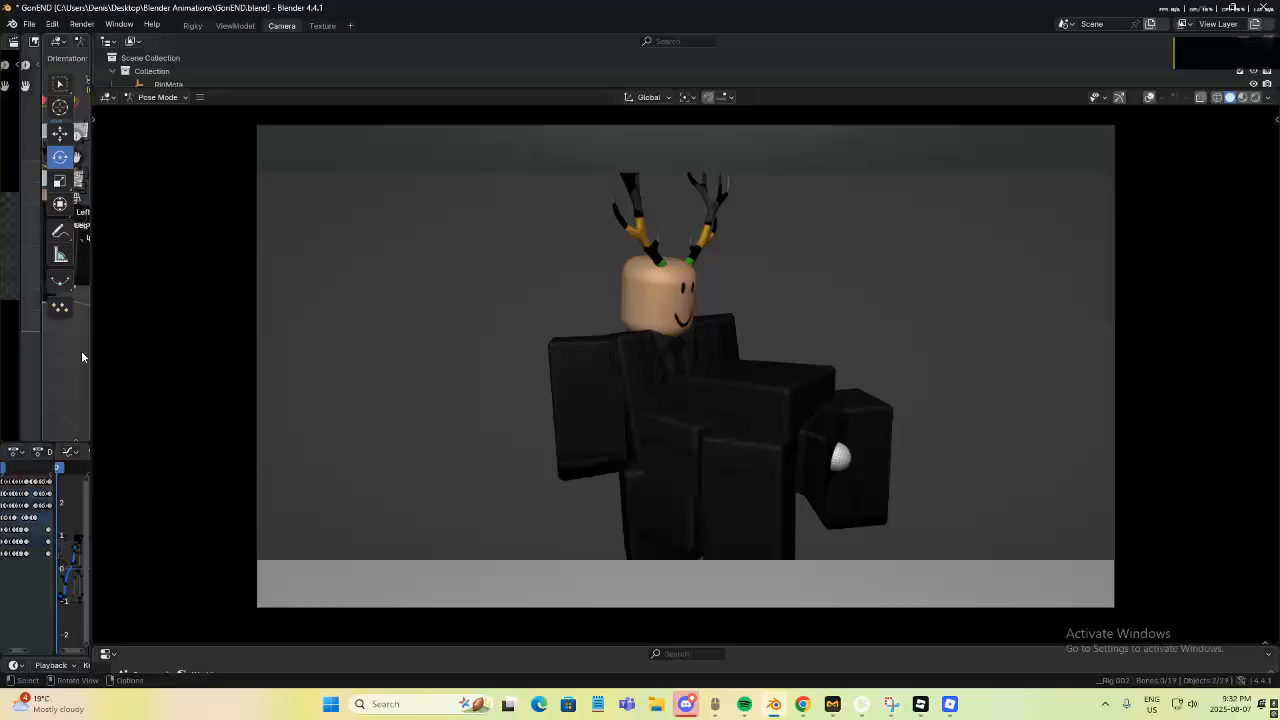Open the viewport header hamburger menu

(200, 97)
